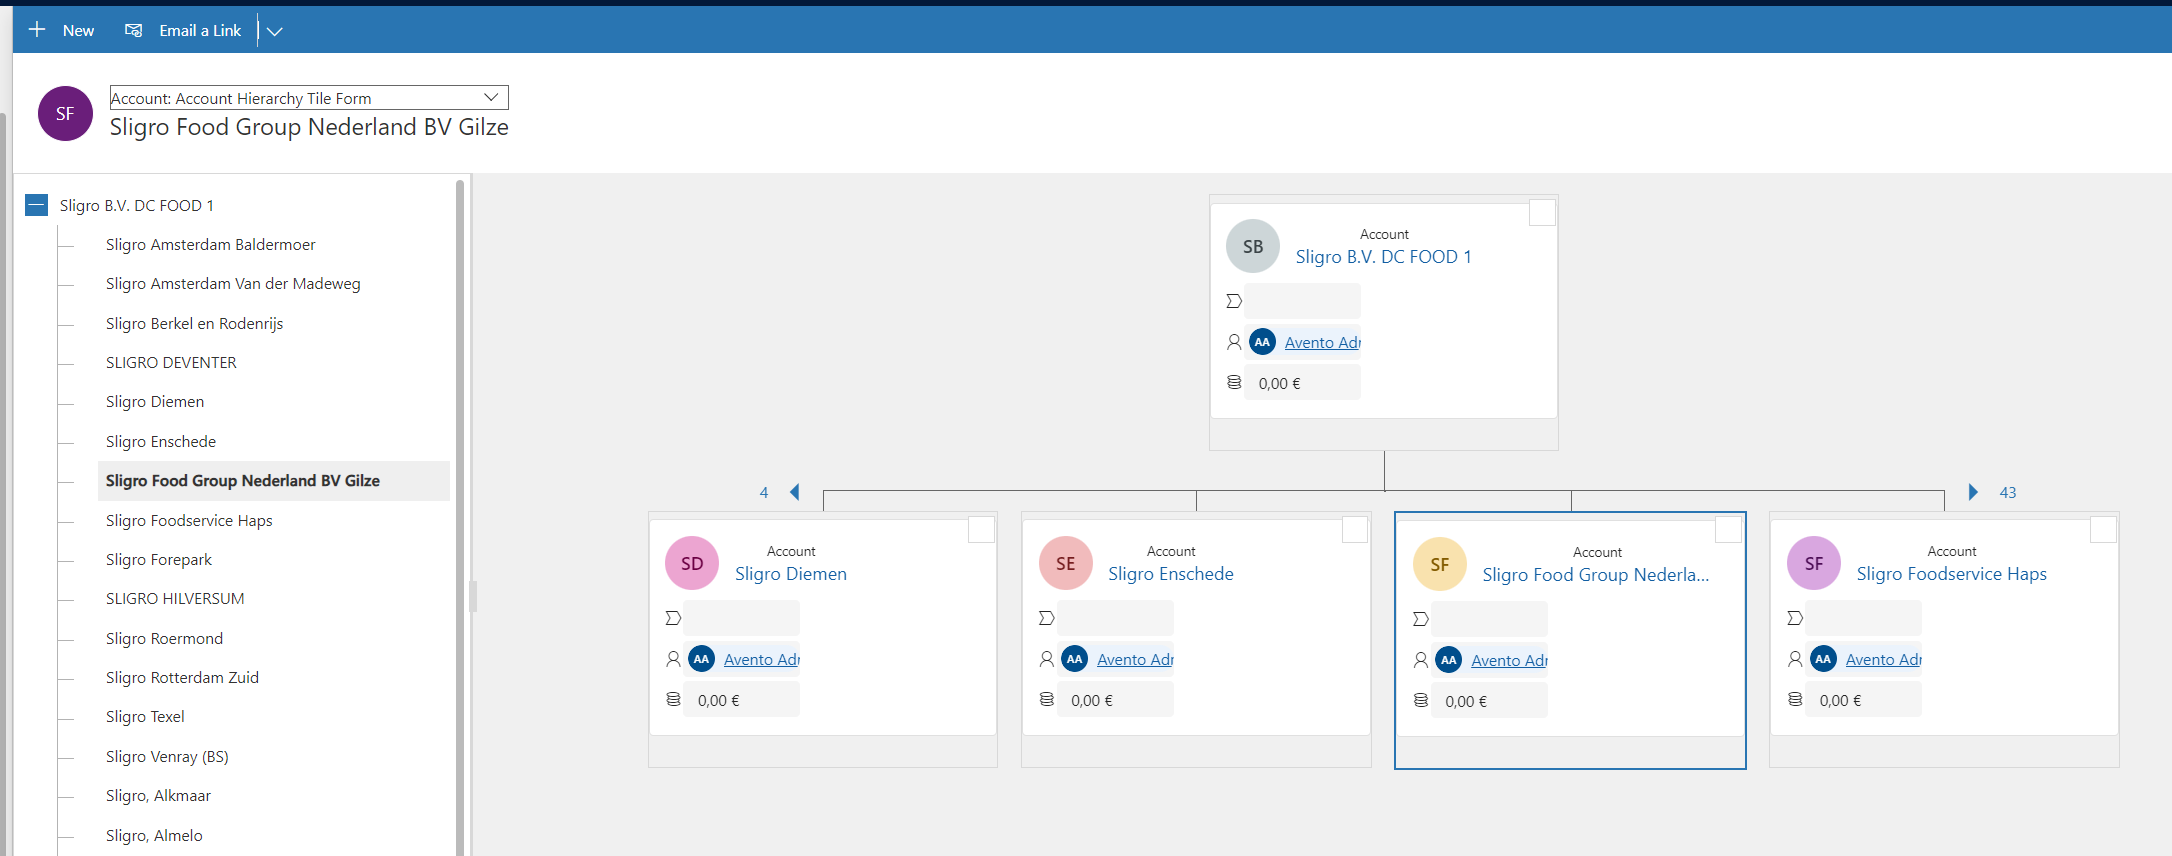Tick the checkbox on Sligro Diemen tile
This screenshot has height=856, width=2172.
pyautogui.click(x=981, y=530)
